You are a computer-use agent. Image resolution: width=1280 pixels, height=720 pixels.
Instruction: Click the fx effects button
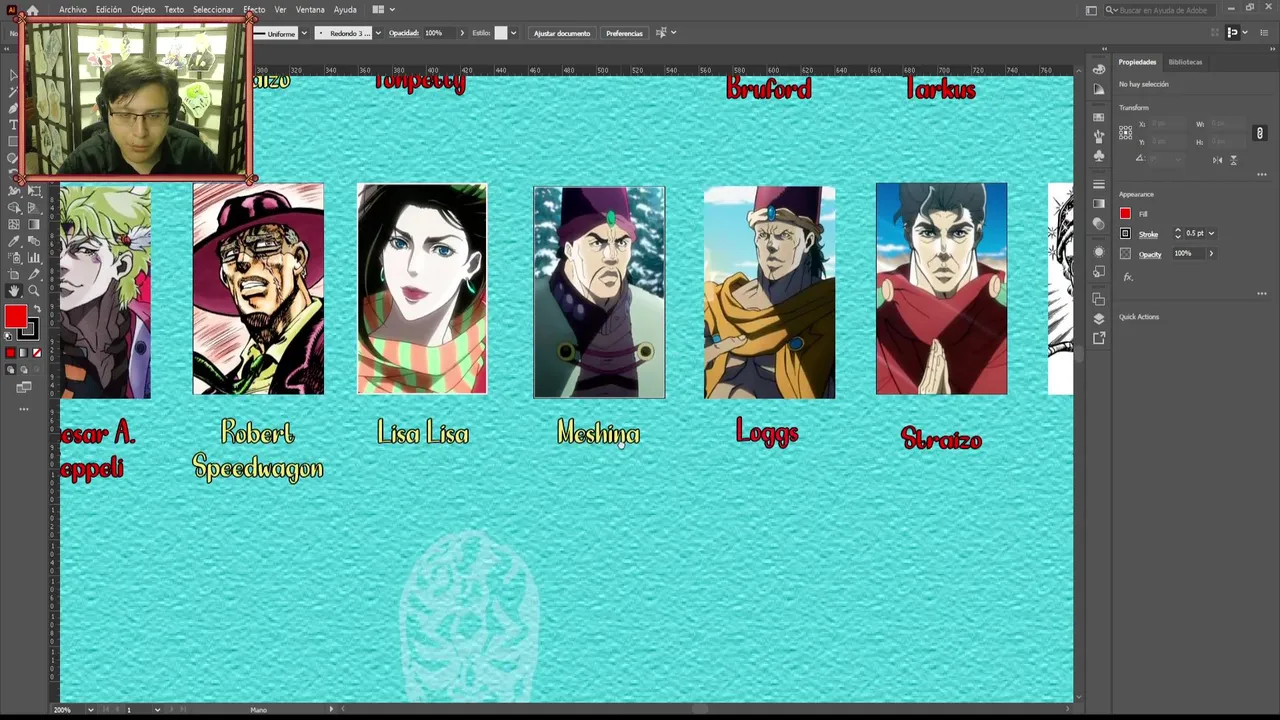pyautogui.click(x=1128, y=277)
